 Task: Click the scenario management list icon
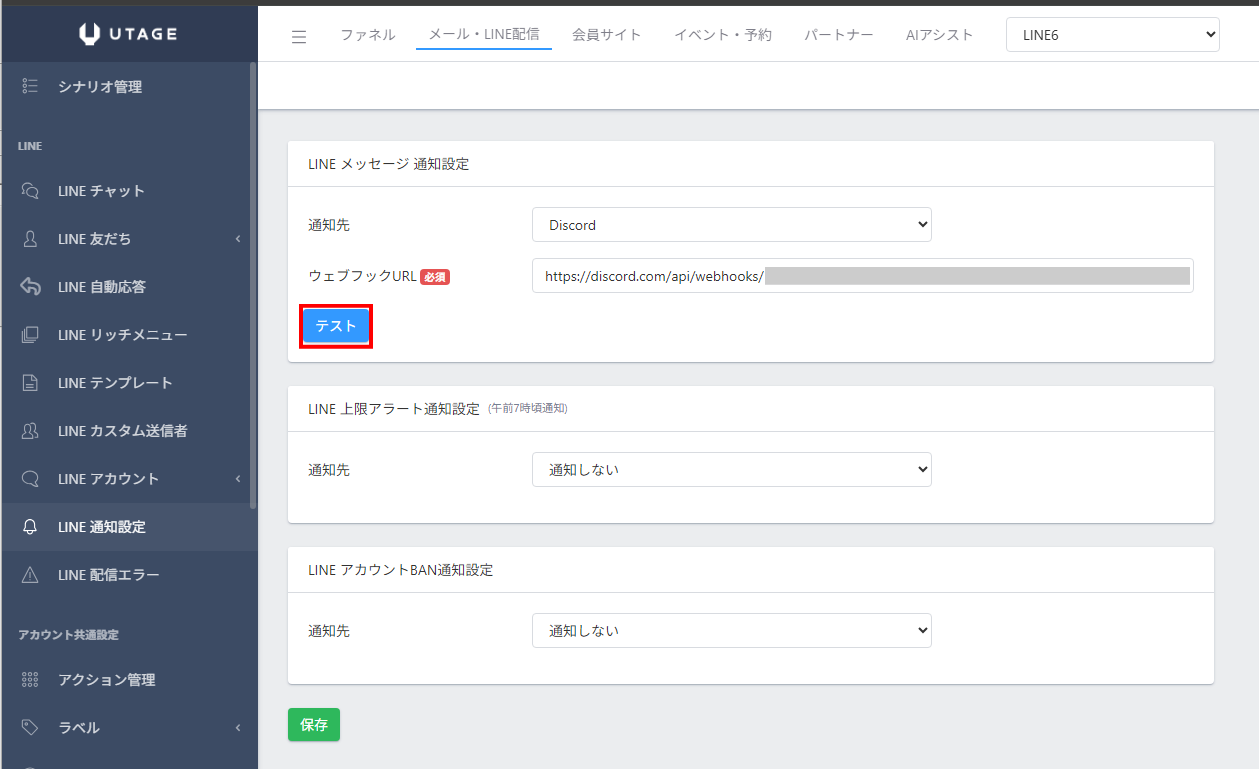pyautogui.click(x=30, y=87)
